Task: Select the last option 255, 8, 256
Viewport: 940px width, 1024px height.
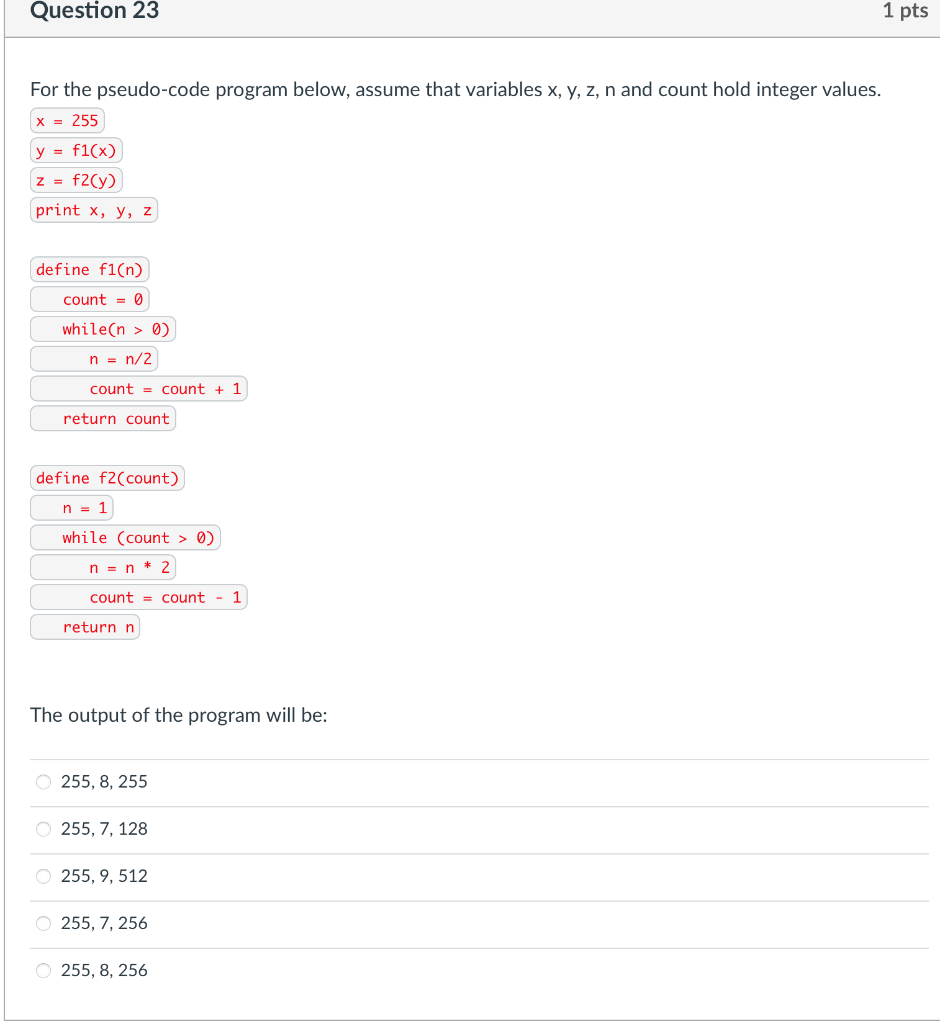Action: point(44,970)
